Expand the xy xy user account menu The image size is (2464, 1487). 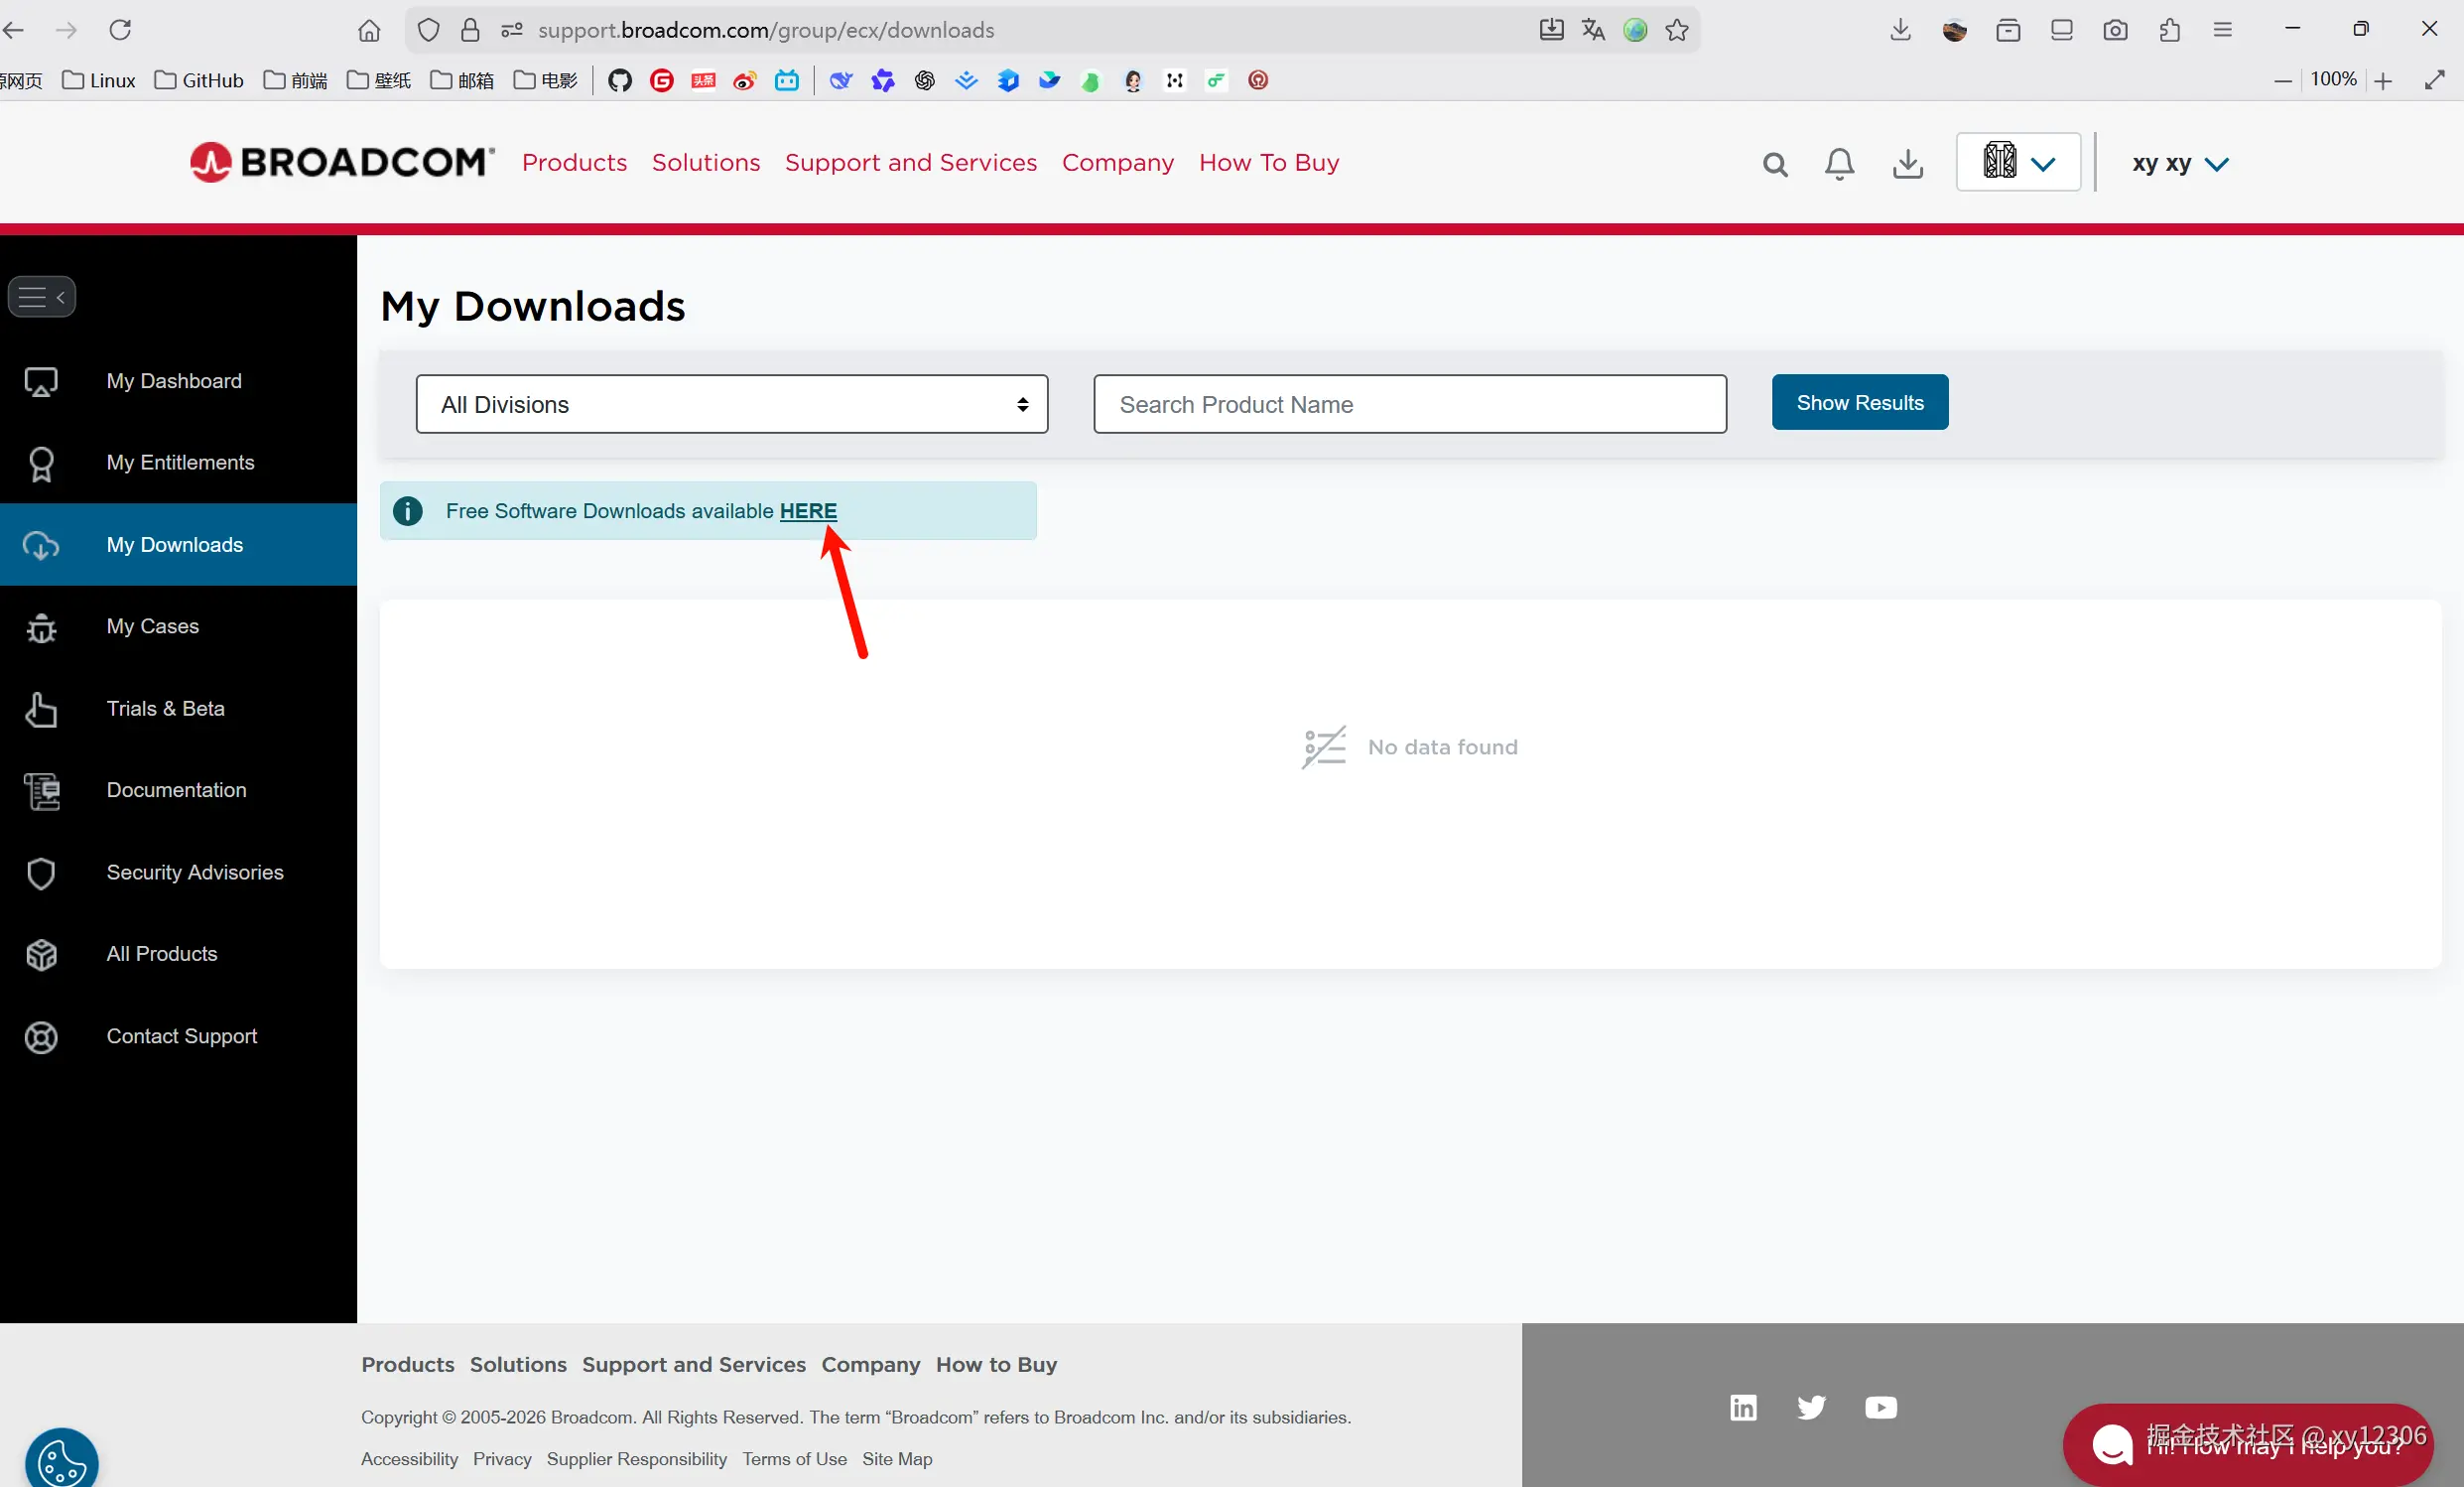click(x=2180, y=164)
